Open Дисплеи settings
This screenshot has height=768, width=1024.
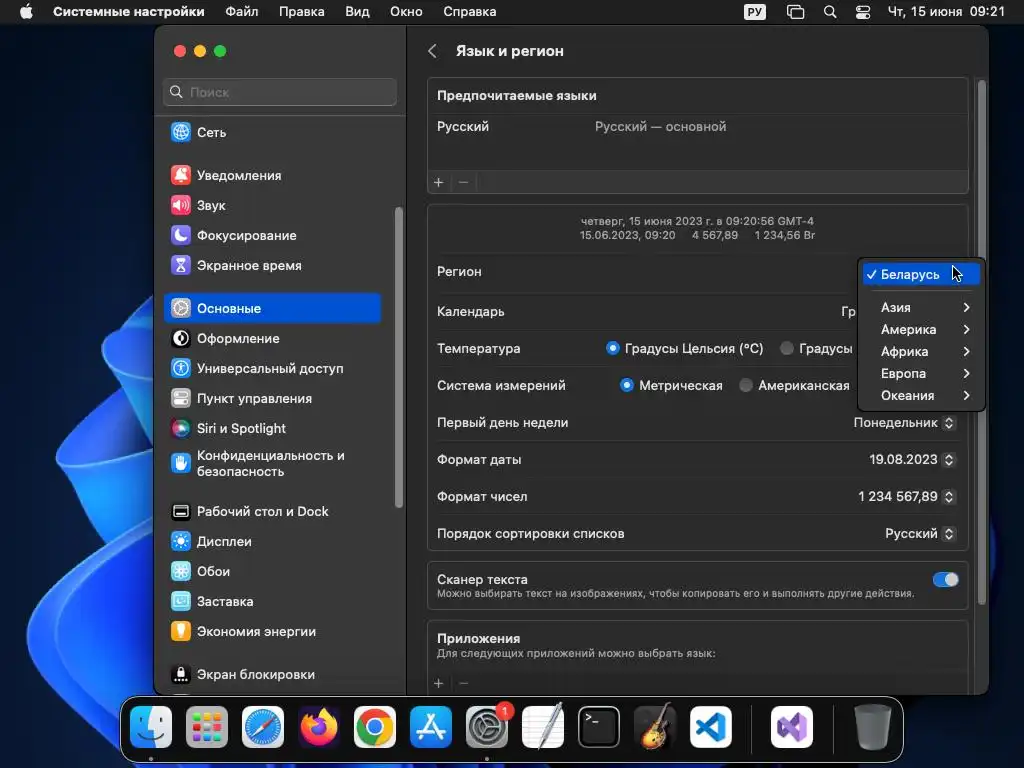272,541
